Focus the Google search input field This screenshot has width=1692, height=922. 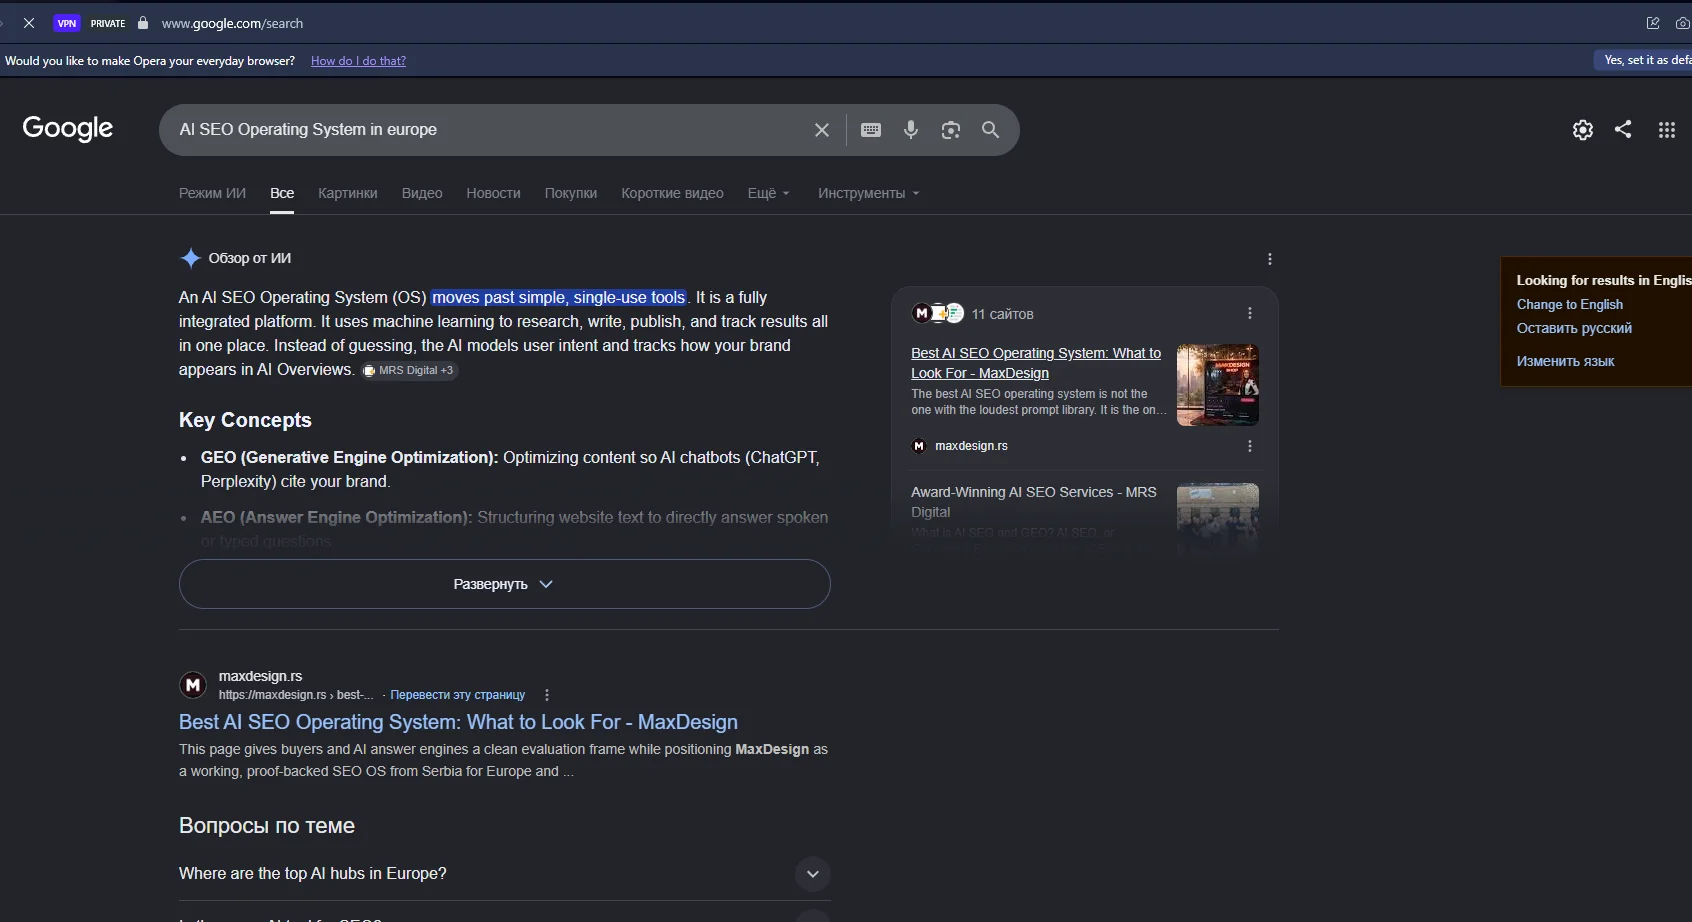488,130
